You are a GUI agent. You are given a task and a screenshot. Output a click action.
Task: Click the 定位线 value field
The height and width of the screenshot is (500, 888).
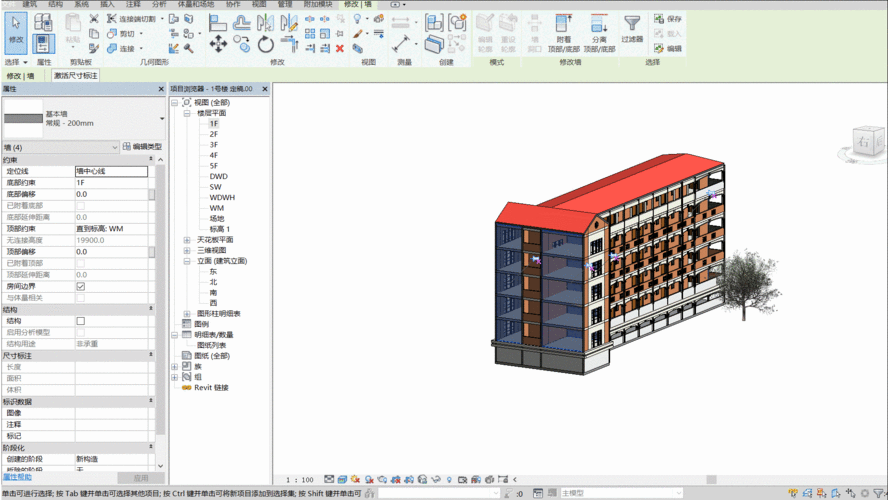(x=111, y=171)
